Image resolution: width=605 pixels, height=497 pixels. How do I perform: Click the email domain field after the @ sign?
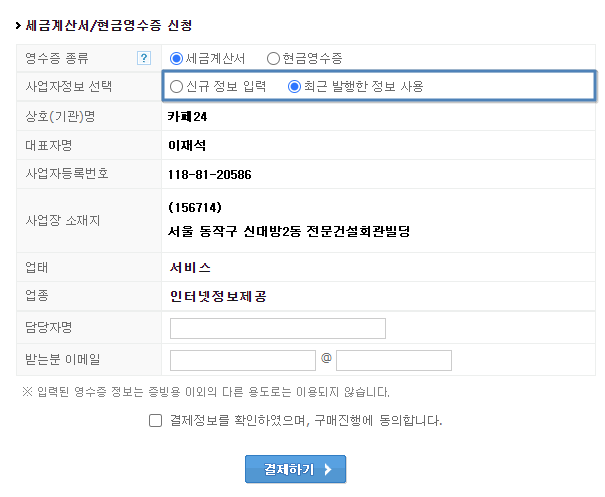(x=394, y=360)
